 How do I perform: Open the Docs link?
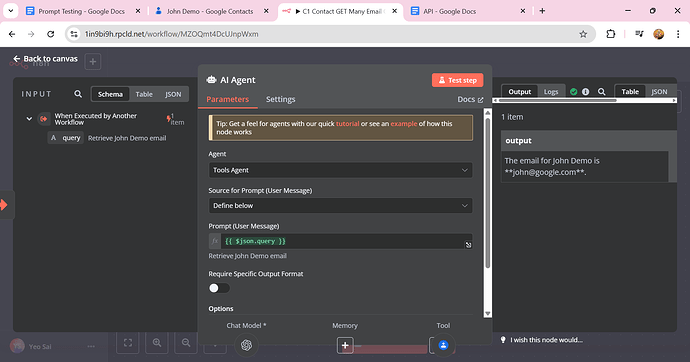(x=470, y=99)
